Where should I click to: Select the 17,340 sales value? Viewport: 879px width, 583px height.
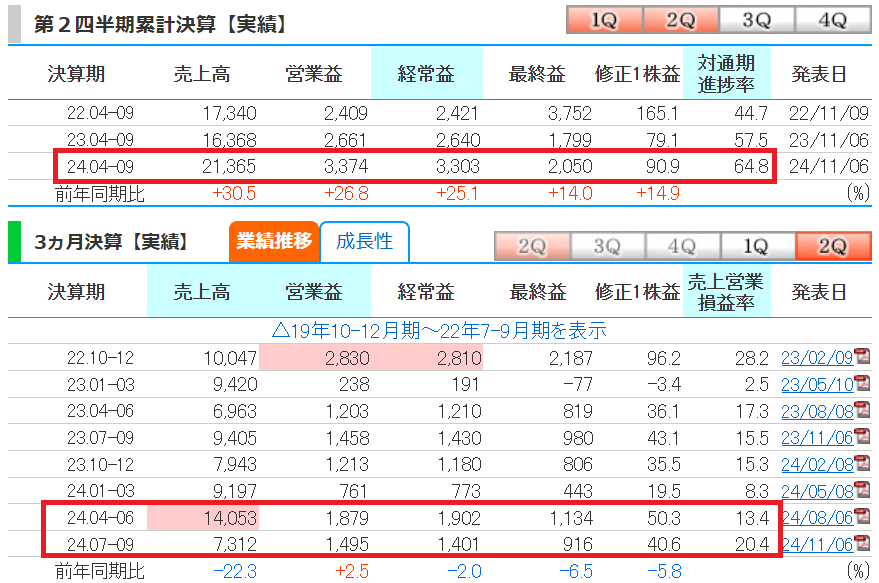point(229,113)
